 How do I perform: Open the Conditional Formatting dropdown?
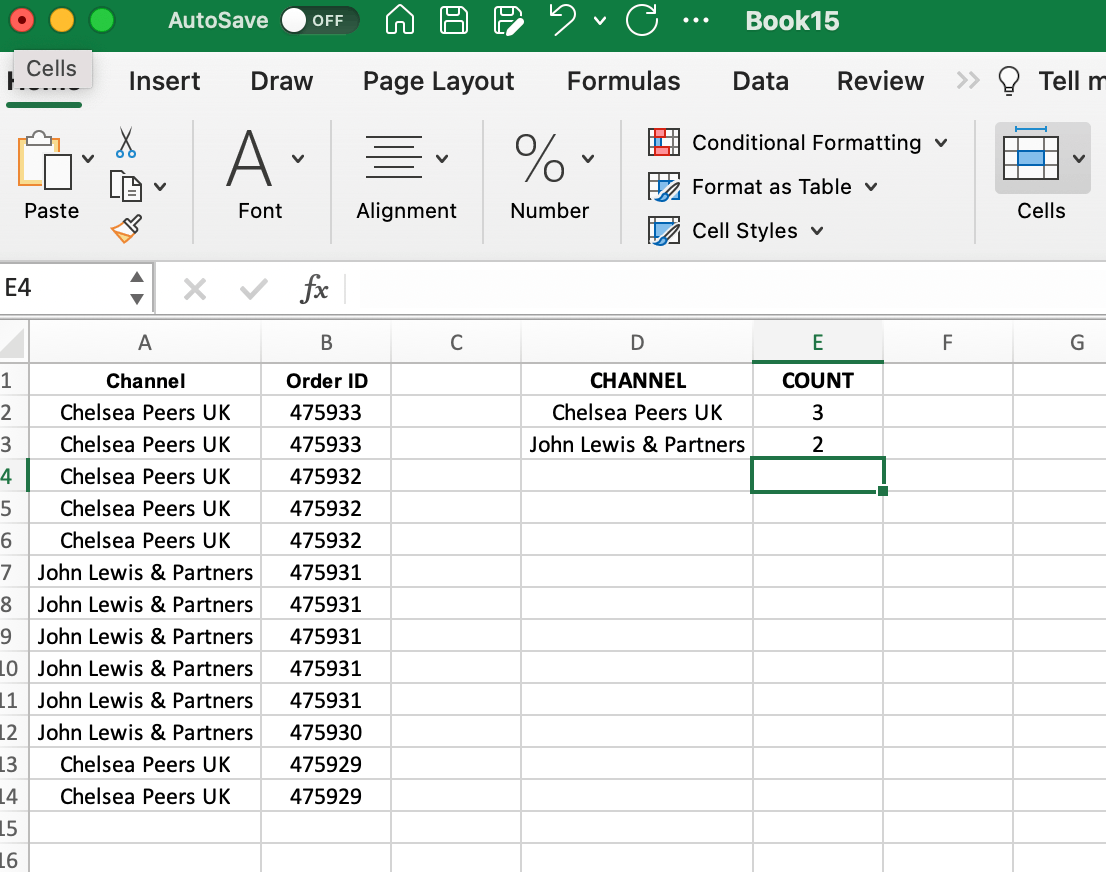click(x=941, y=143)
